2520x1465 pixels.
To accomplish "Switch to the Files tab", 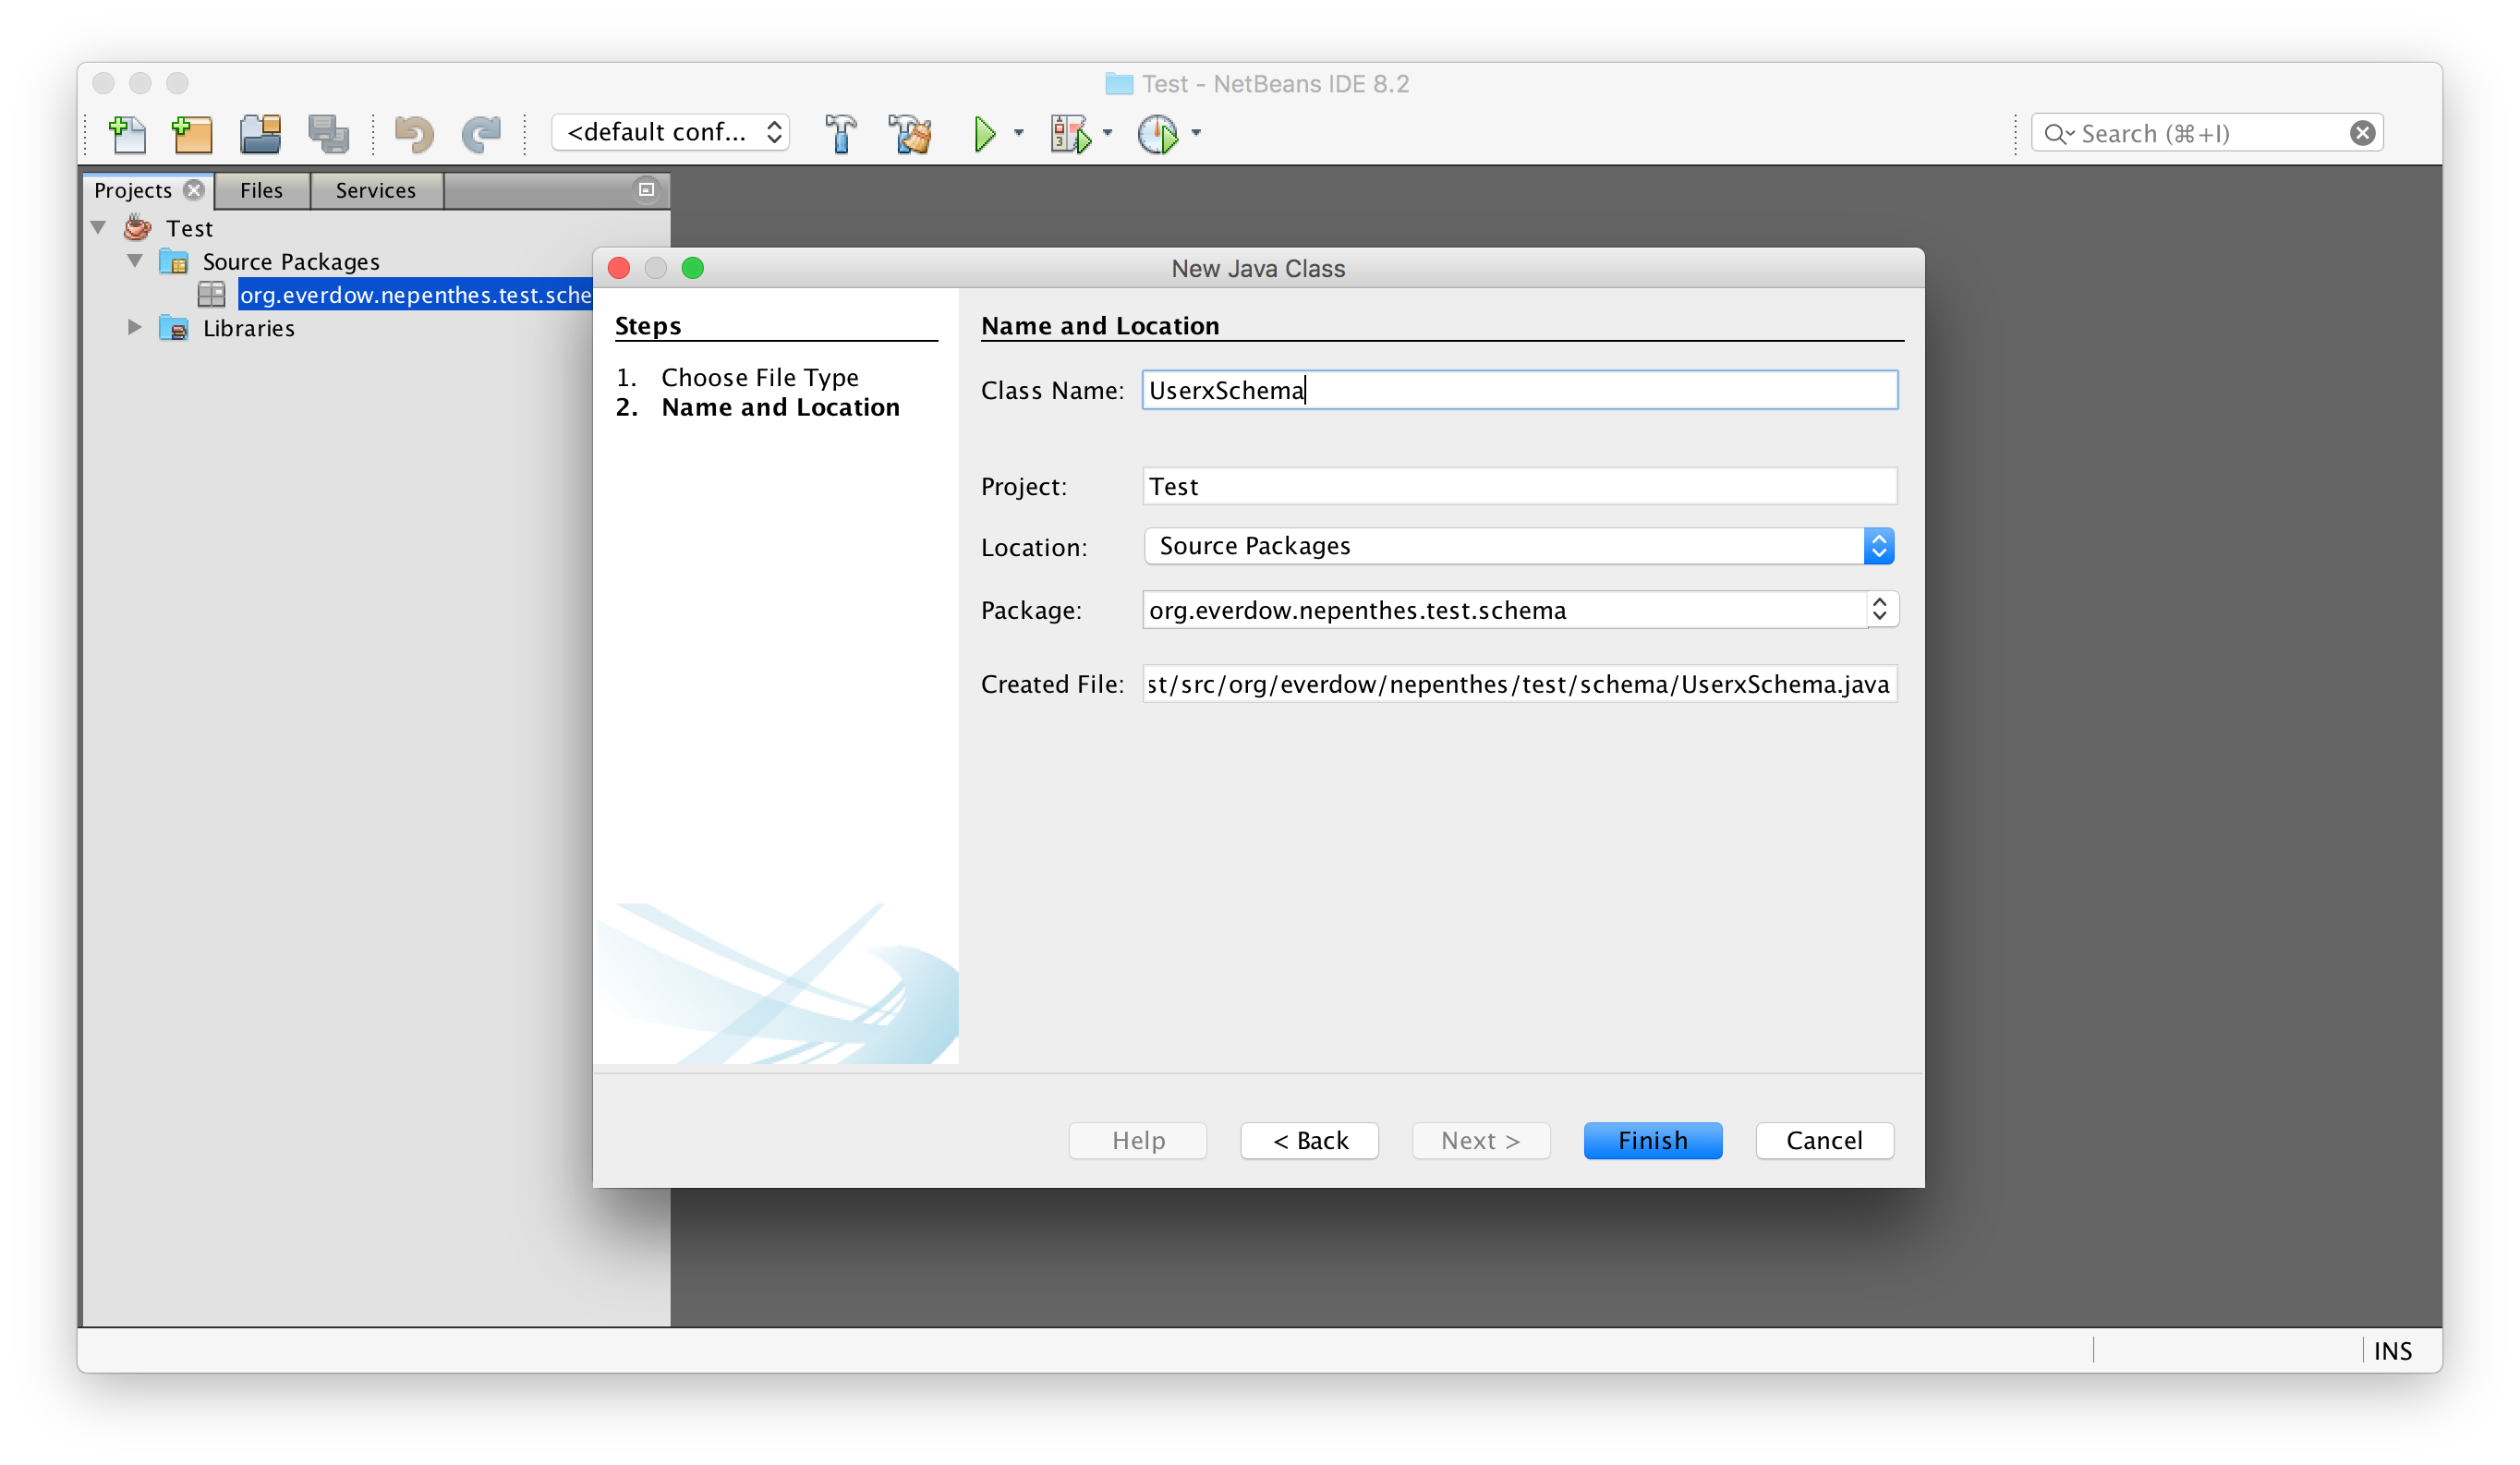I will 262,190.
